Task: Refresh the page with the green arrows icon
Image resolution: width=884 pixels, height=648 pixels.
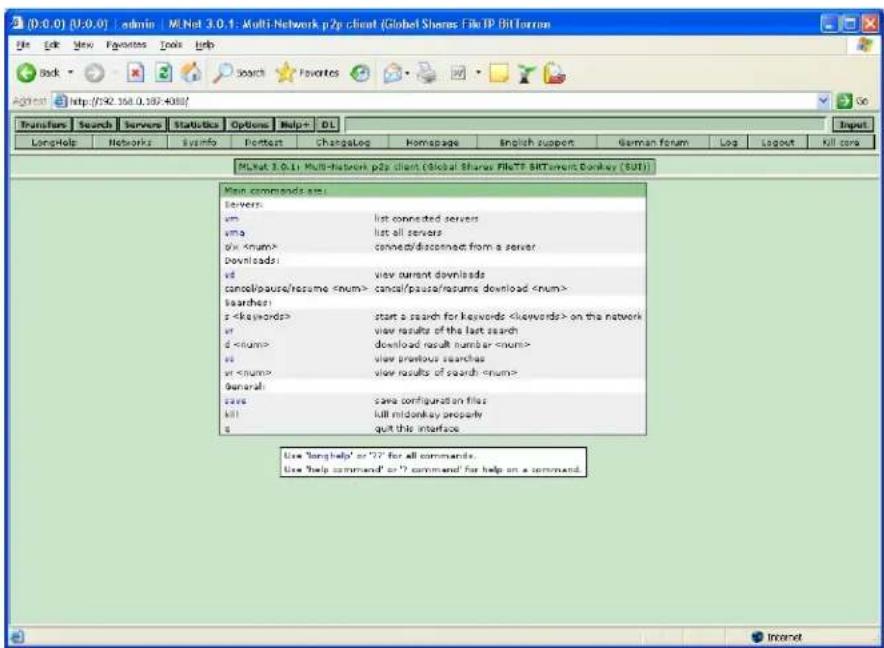Action: 163,73
